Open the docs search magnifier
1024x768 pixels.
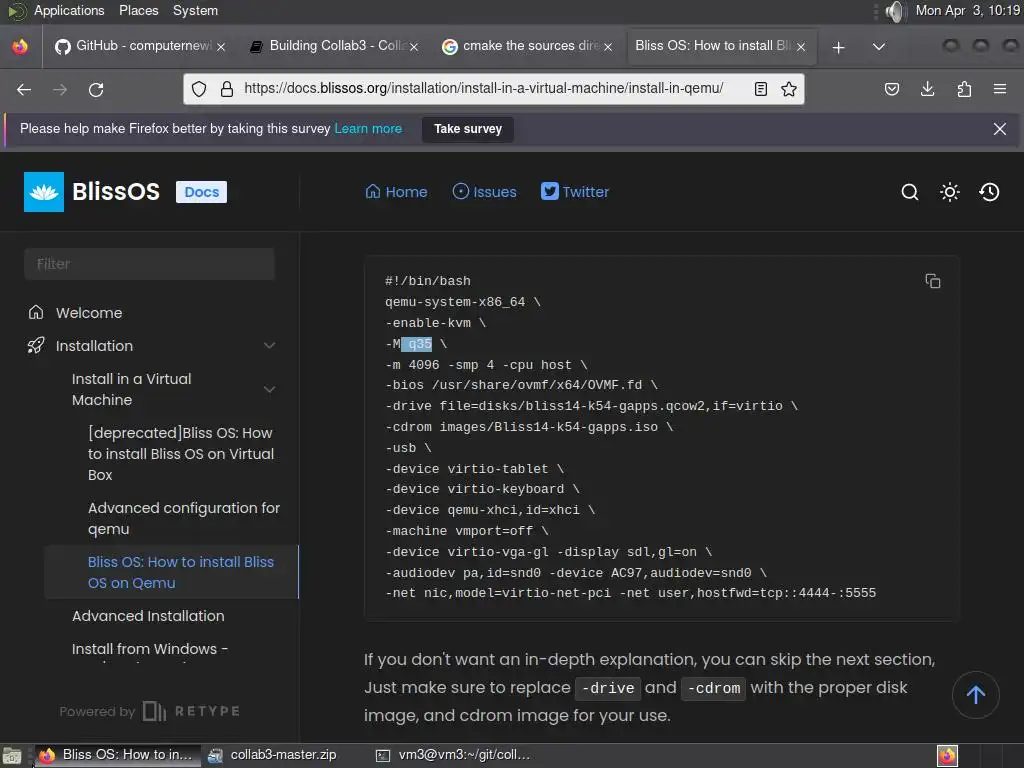pos(910,192)
